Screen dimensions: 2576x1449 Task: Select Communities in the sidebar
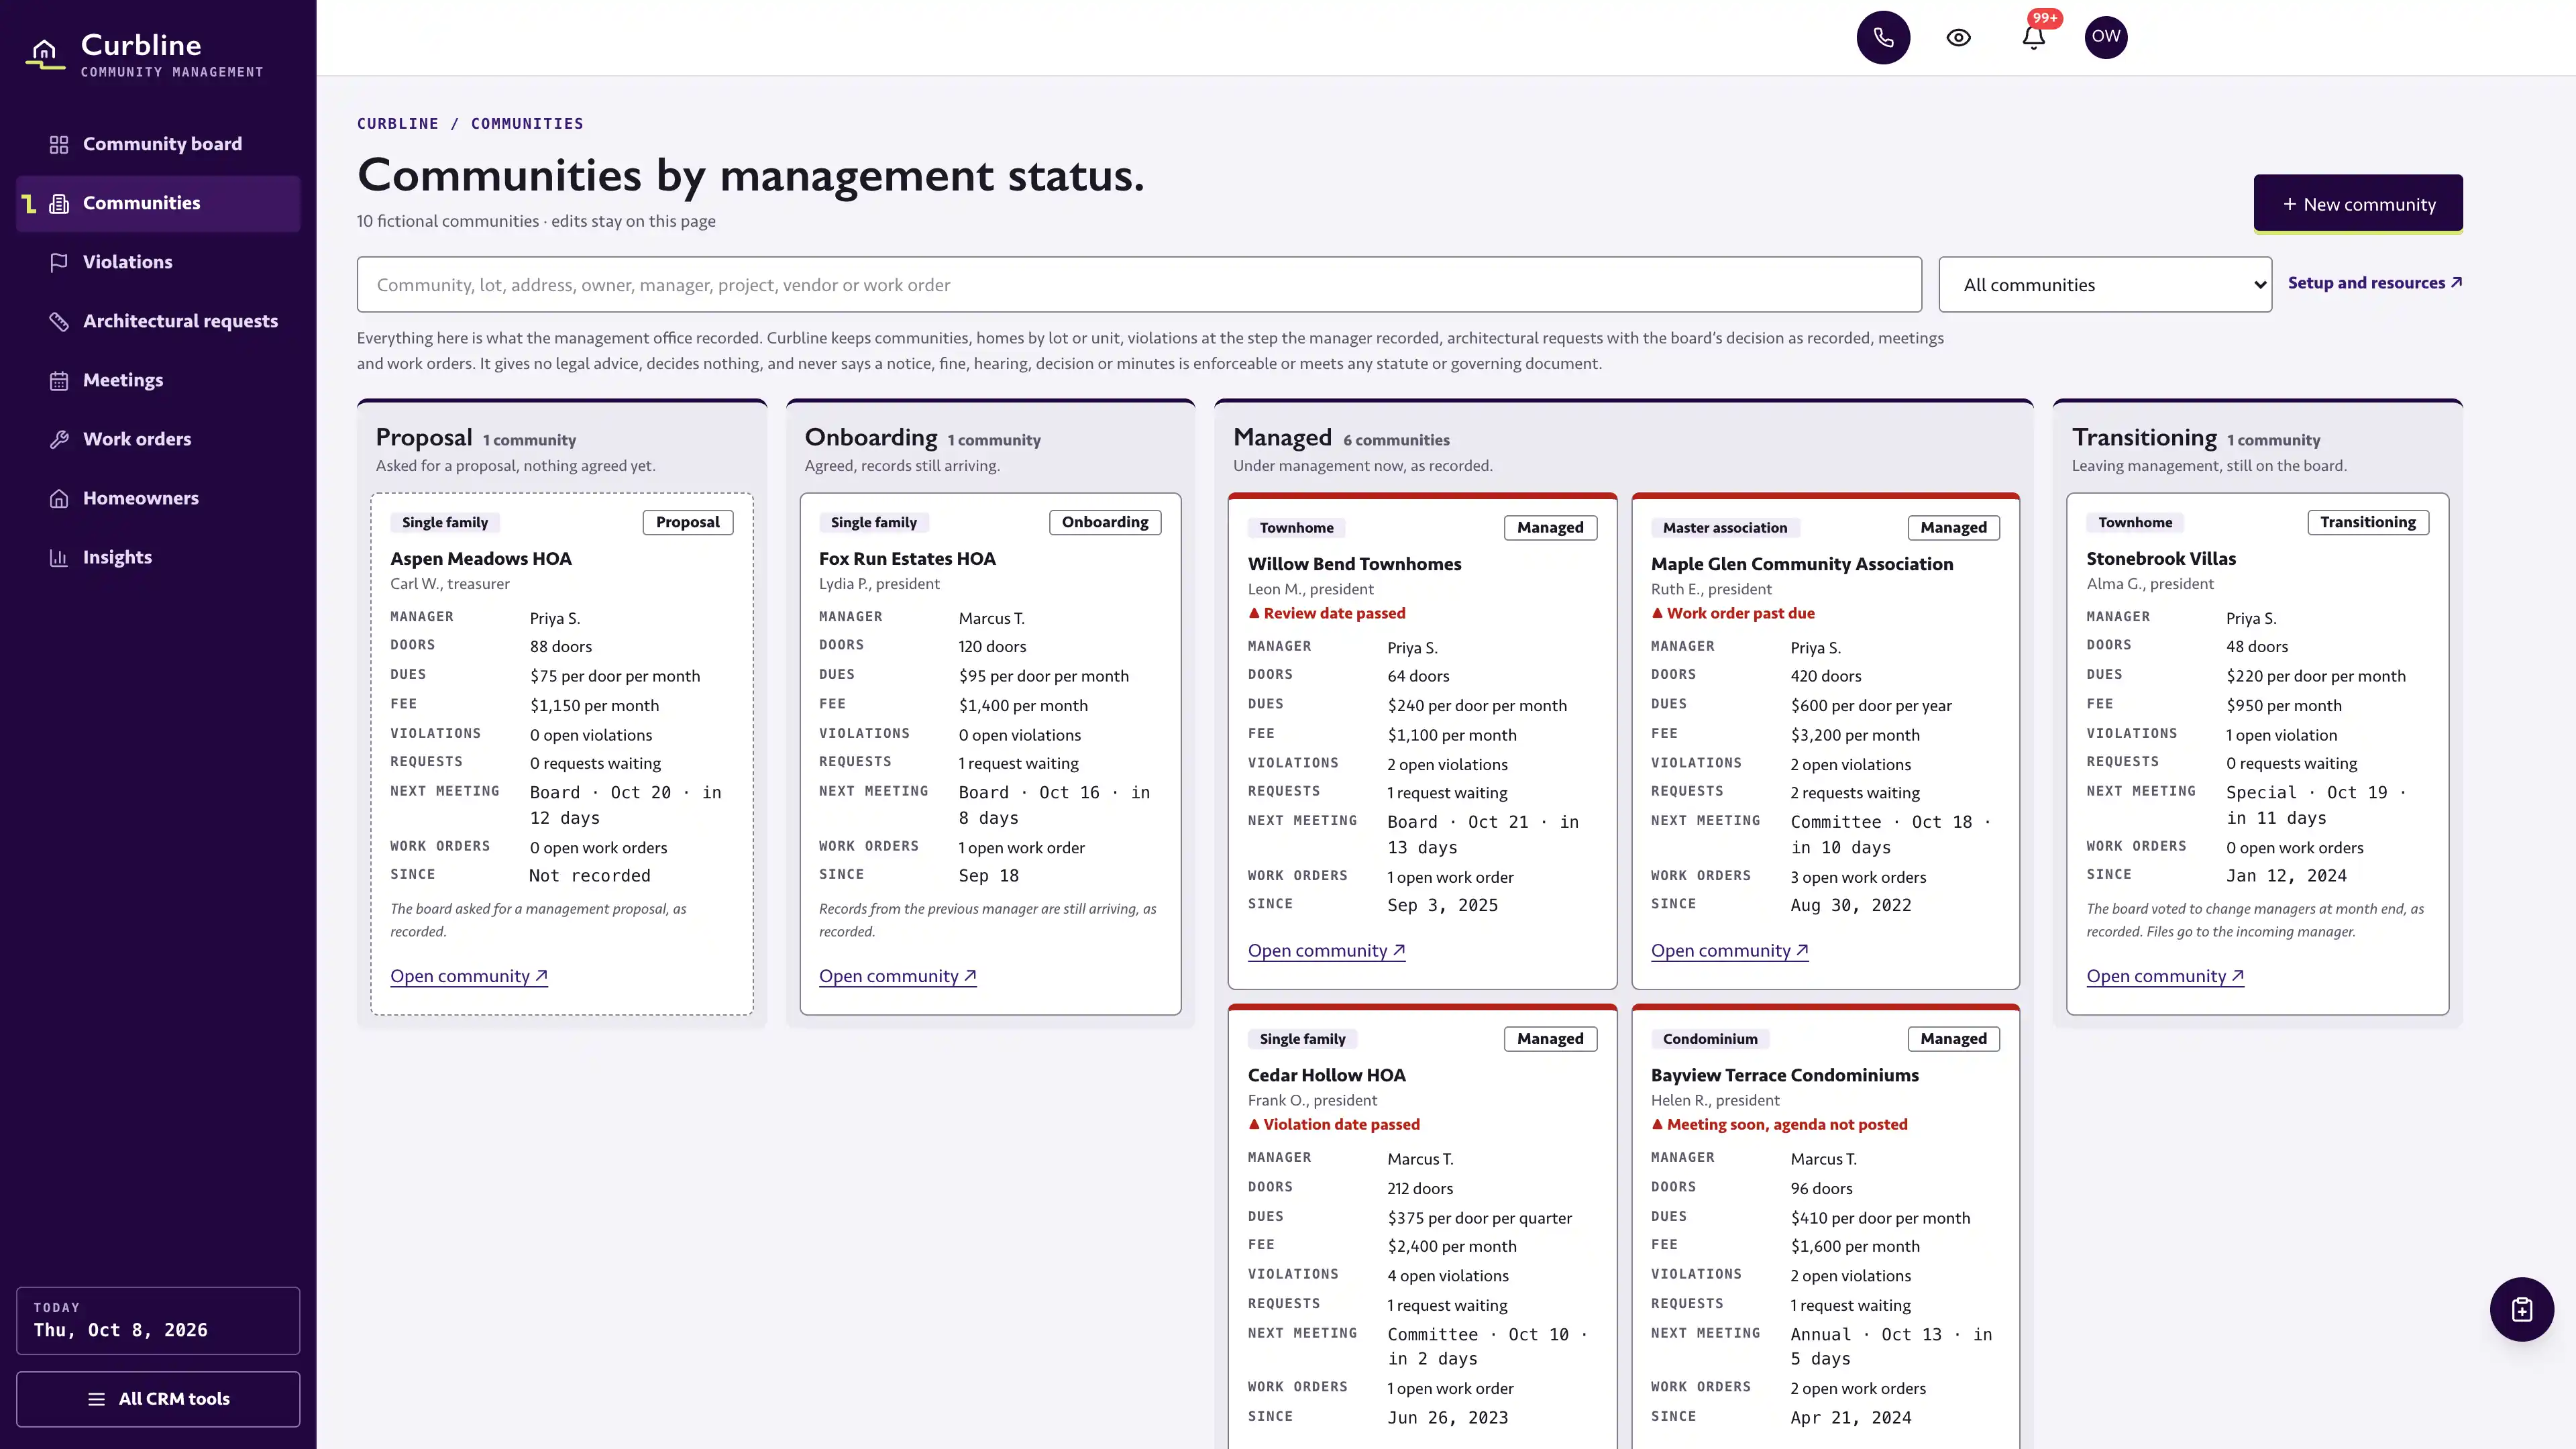(x=159, y=203)
